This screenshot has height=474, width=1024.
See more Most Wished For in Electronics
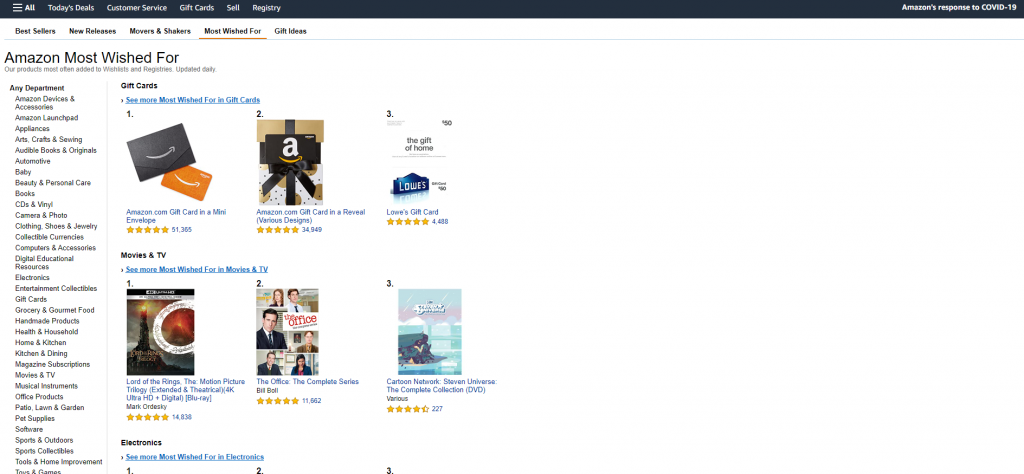tap(195, 457)
